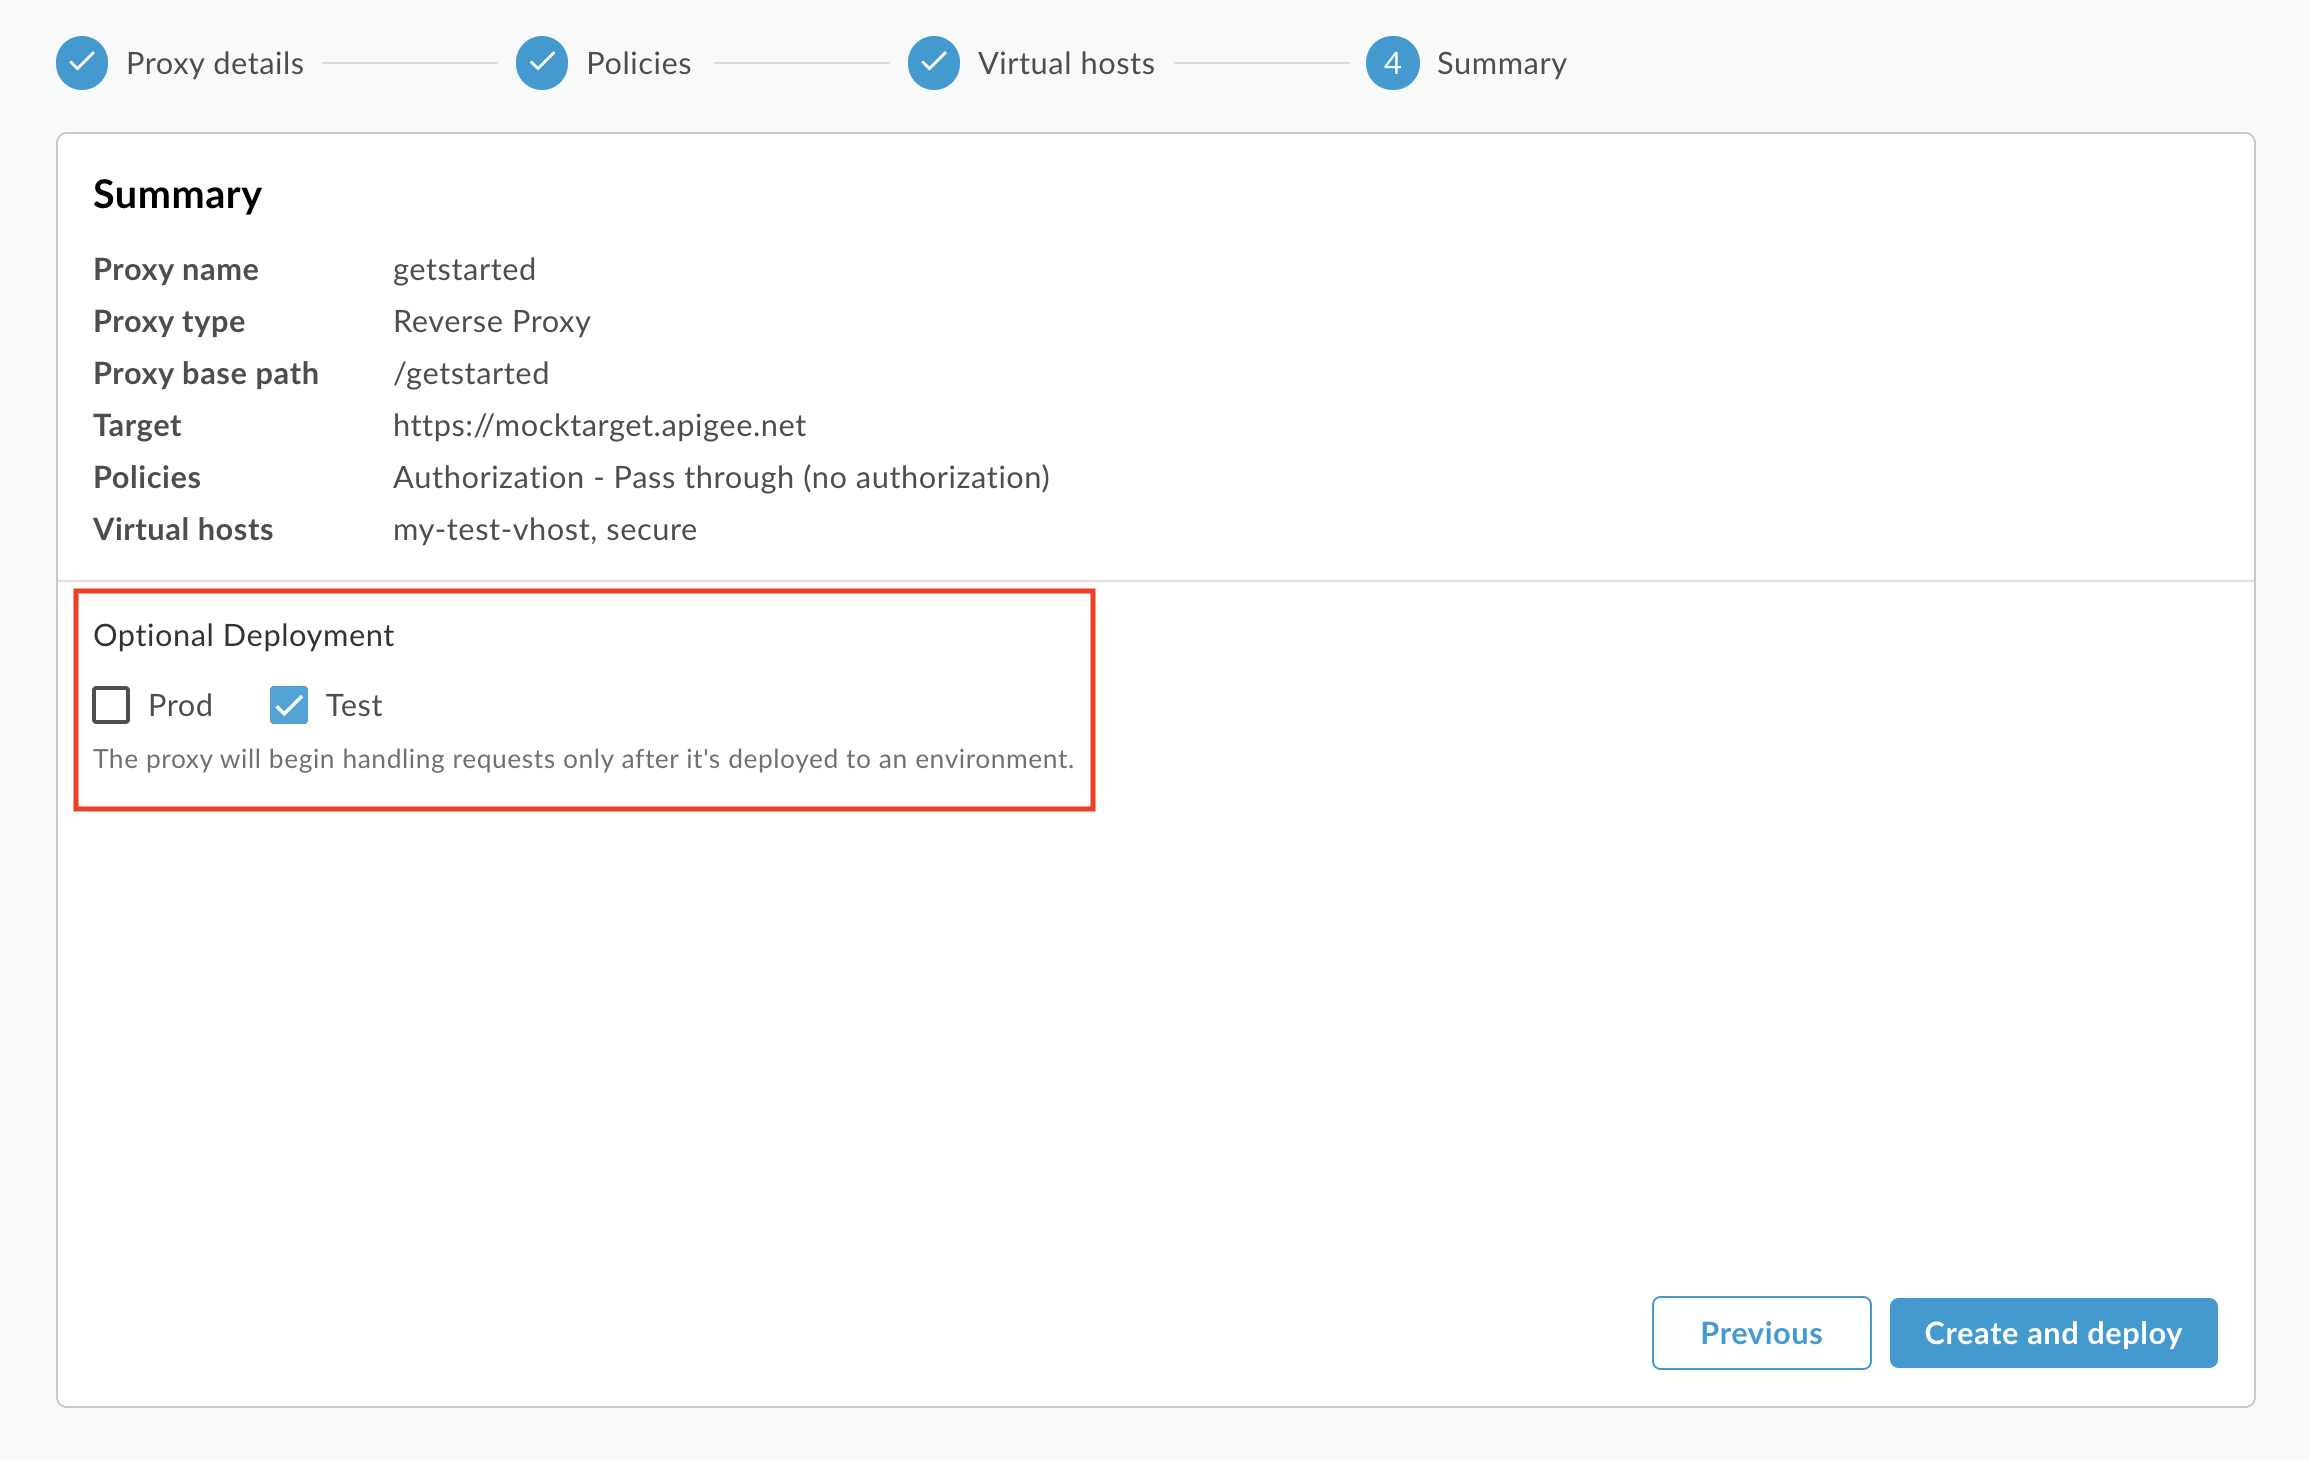2310x1460 pixels.
Task: Switch to the Virtual hosts step label
Action: [x=1066, y=64]
